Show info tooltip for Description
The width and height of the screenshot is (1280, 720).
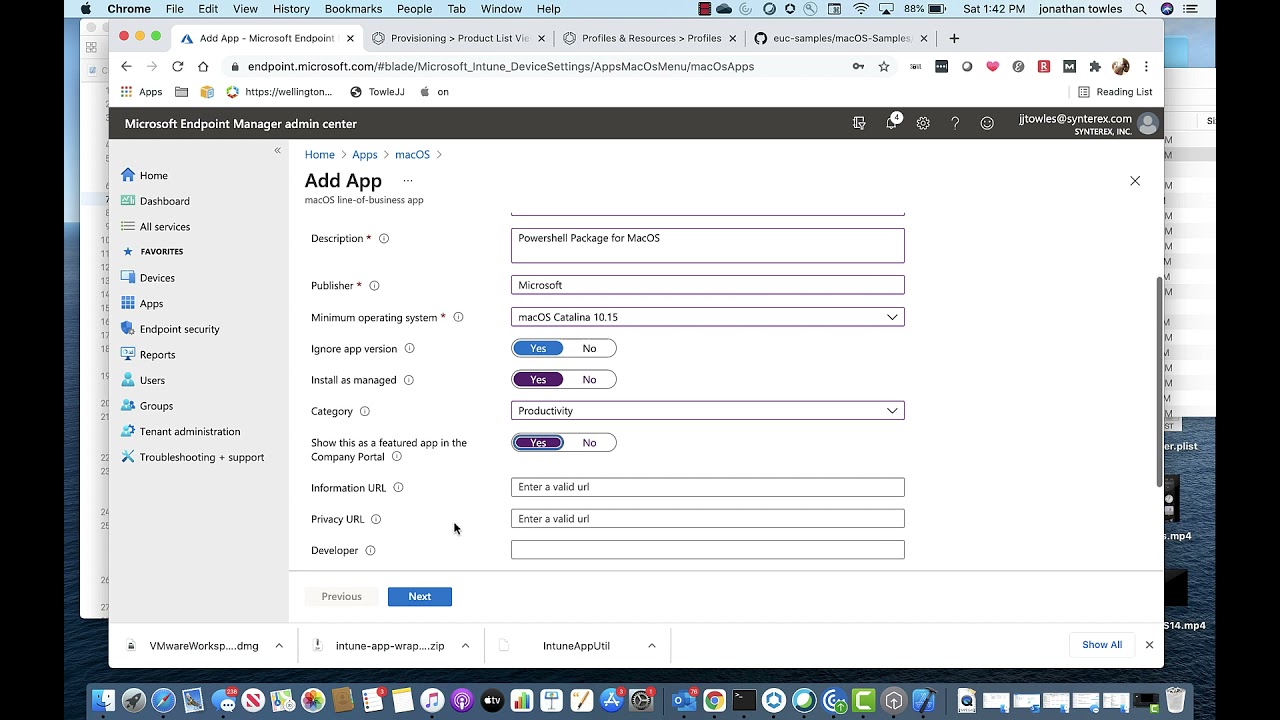point(384,239)
